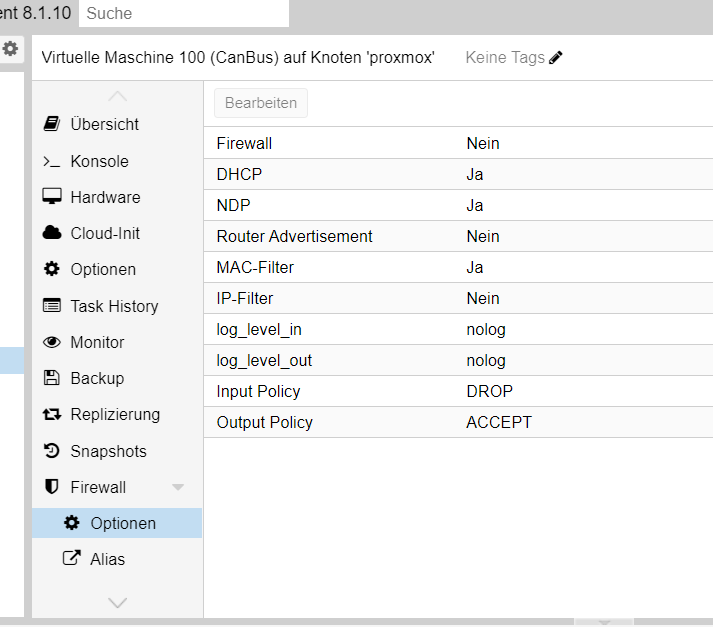The height and width of the screenshot is (627, 713).
Task: Click the Übersicht book icon
Action: [x=51, y=124]
